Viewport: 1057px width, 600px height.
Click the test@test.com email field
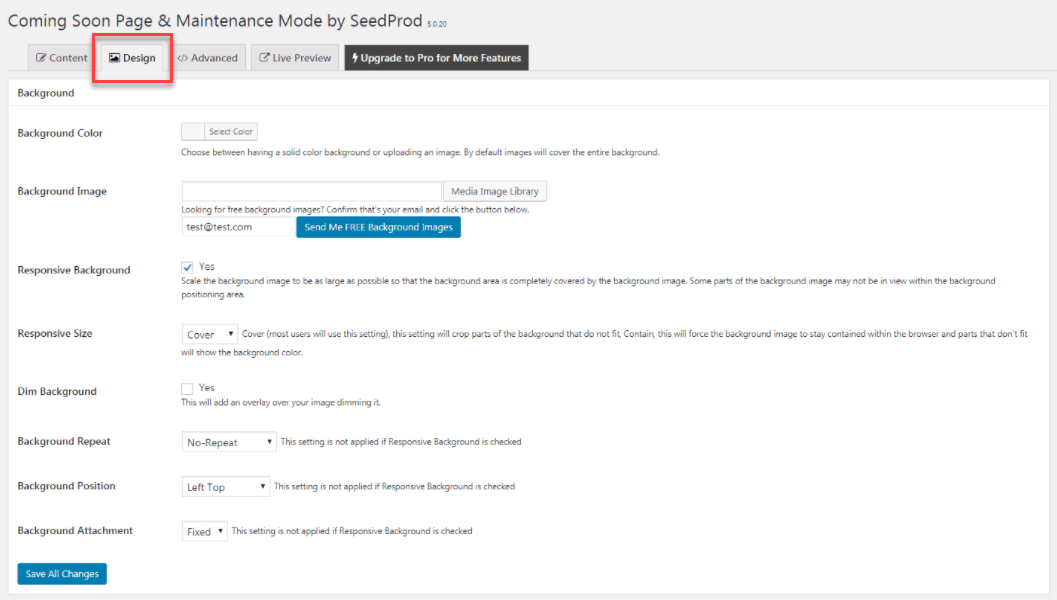[239, 227]
